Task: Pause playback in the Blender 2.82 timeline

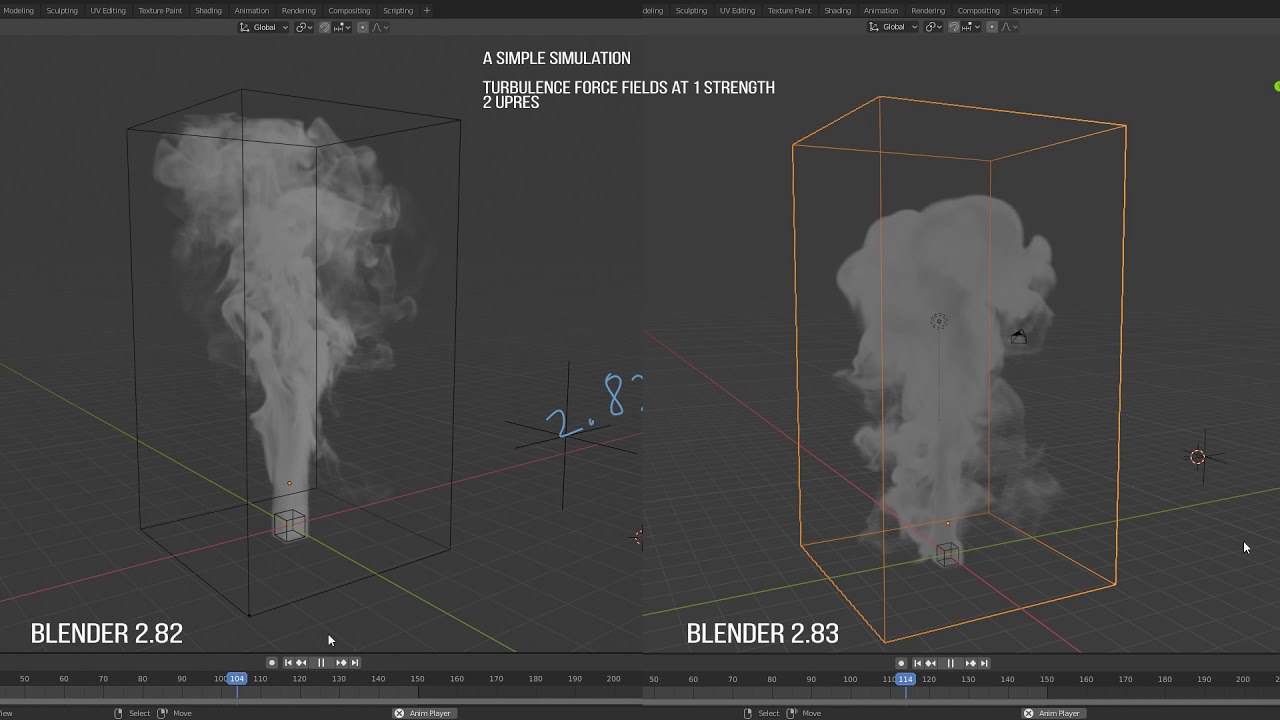Action: 321,662
